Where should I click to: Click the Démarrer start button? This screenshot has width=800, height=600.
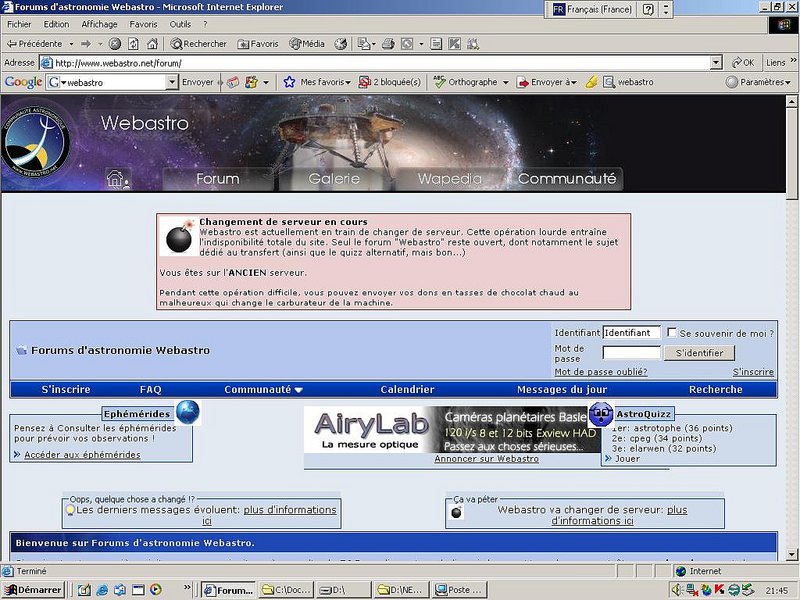pos(33,590)
